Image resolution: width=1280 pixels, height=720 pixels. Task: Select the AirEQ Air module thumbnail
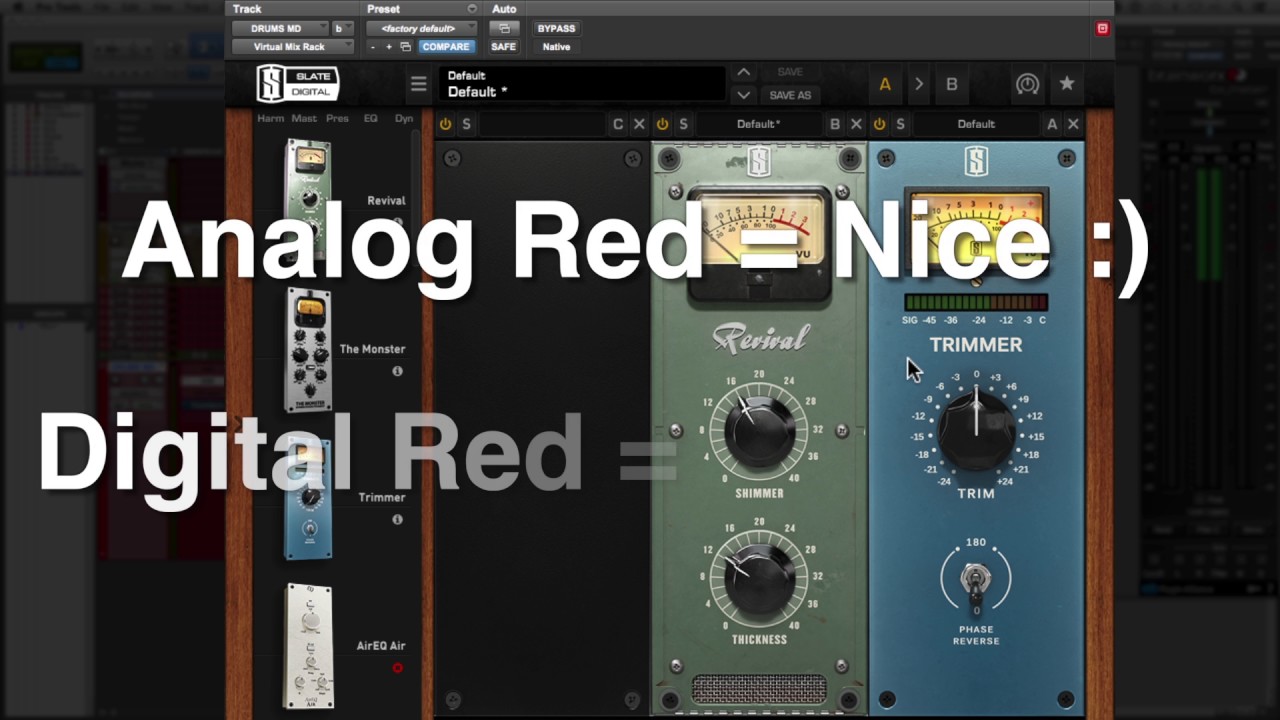pos(309,646)
